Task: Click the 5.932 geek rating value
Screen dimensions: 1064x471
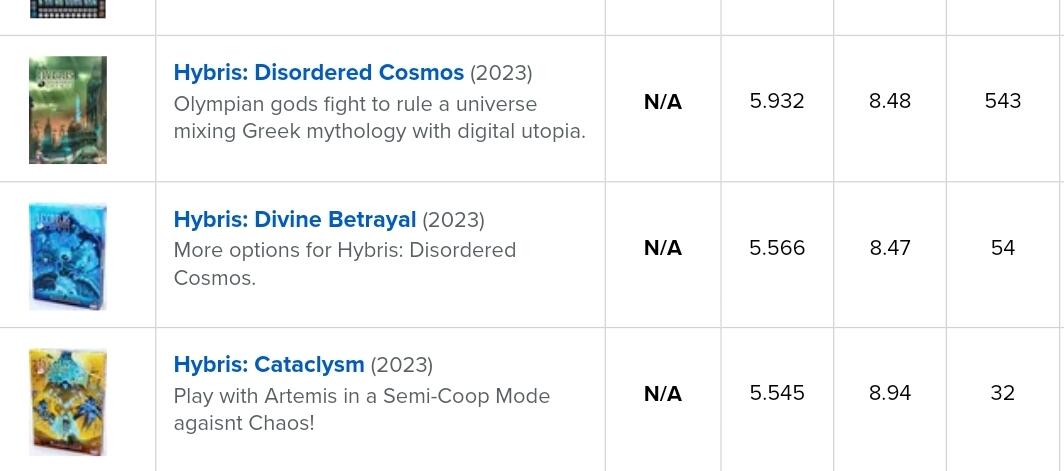Action: point(777,101)
